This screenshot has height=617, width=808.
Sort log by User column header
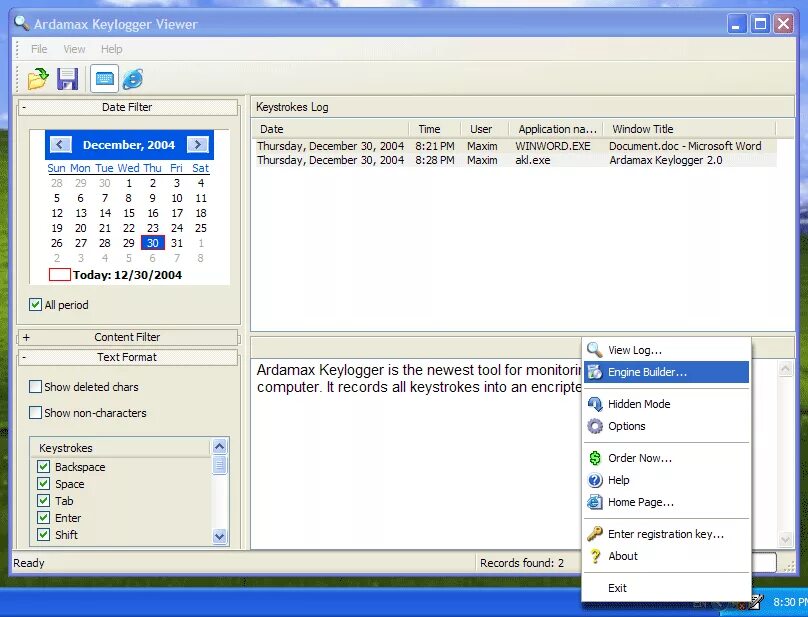(484, 129)
